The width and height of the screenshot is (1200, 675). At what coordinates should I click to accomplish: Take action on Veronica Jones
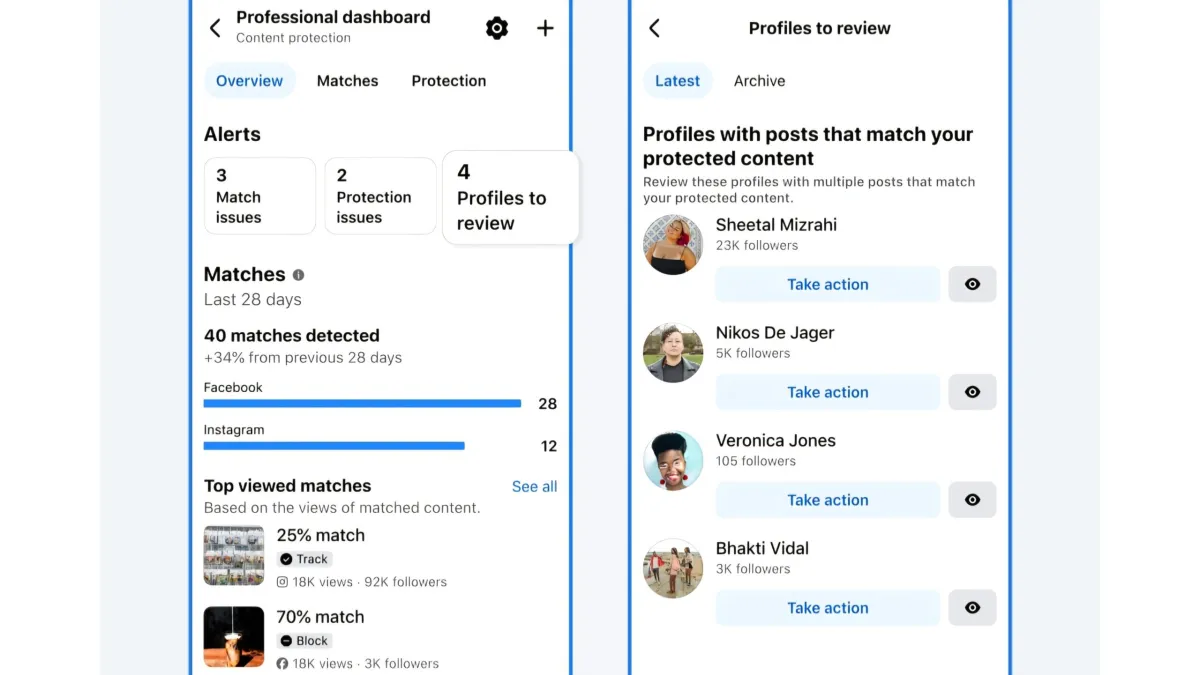(828, 500)
